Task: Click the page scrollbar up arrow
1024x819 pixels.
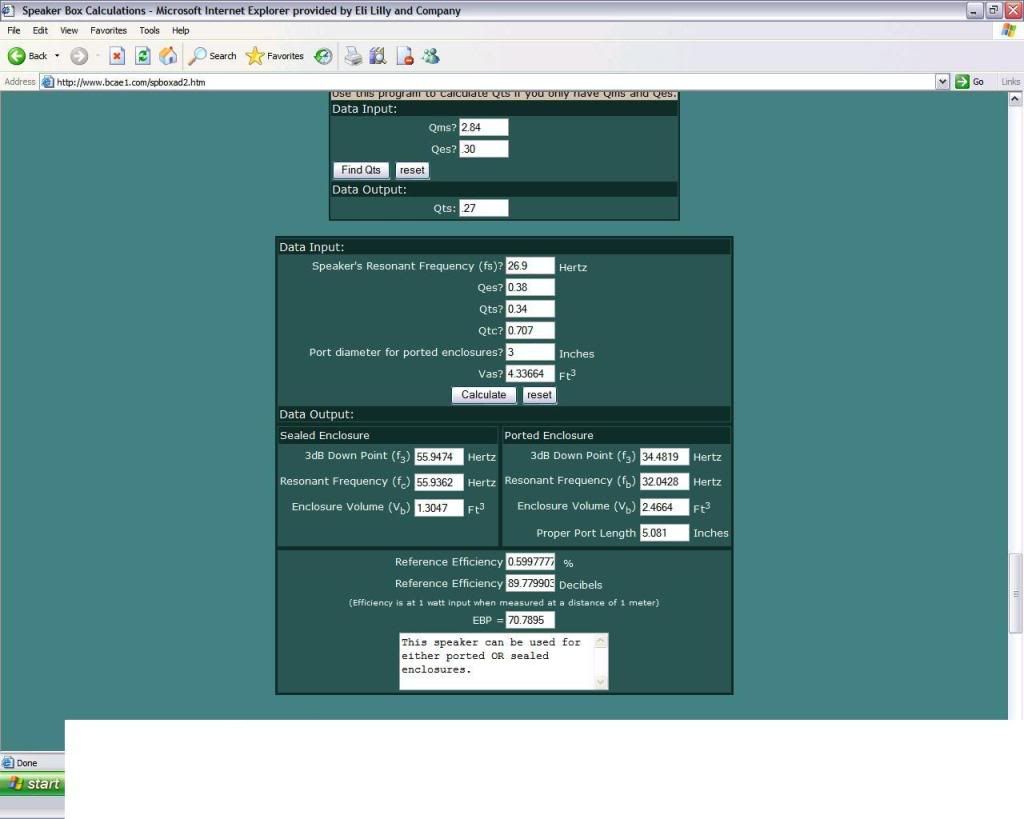Action: tap(1015, 99)
